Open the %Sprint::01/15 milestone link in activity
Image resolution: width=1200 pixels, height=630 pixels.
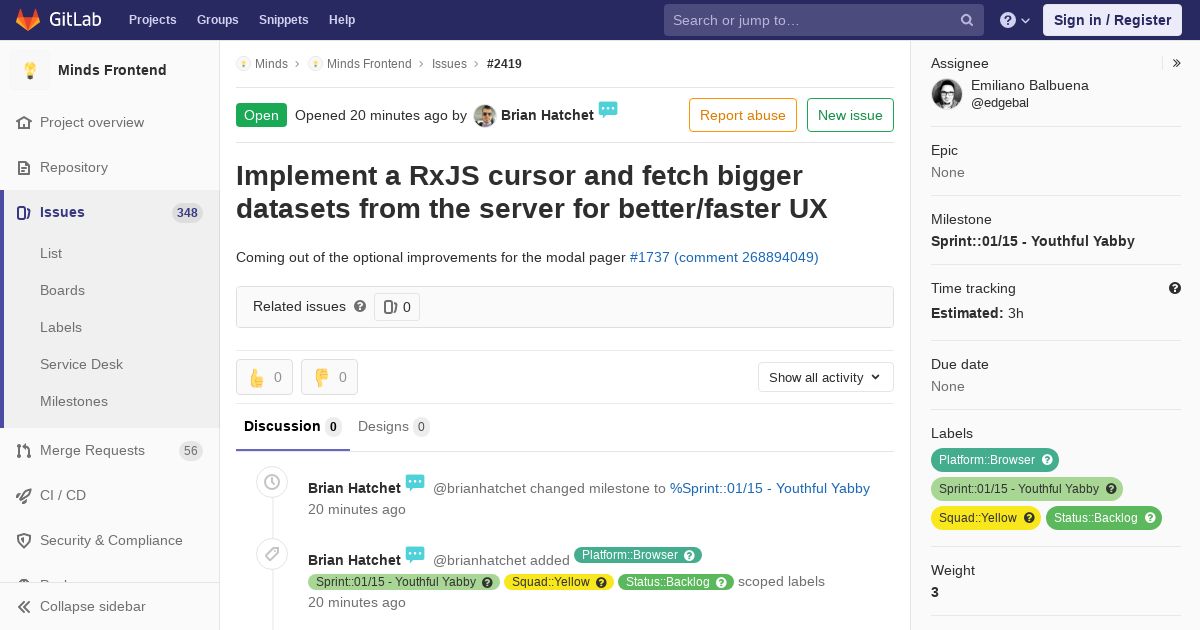770,488
